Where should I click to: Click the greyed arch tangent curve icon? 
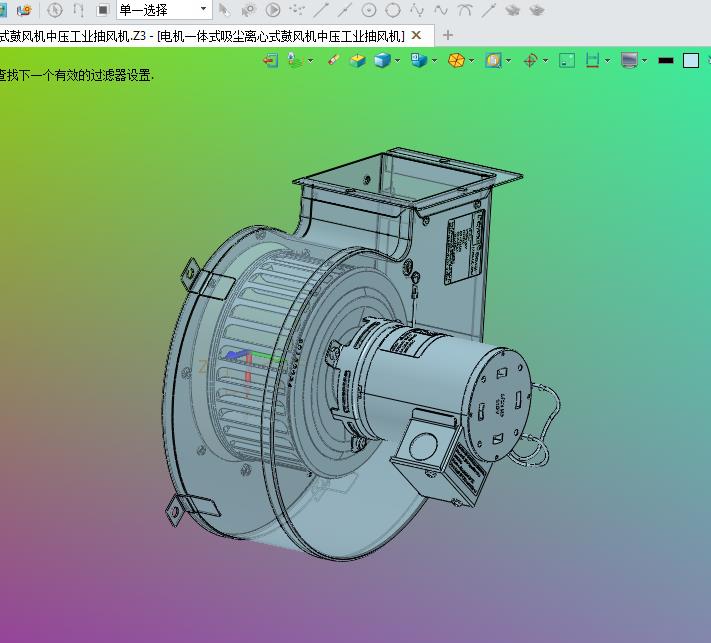coord(465,10)
